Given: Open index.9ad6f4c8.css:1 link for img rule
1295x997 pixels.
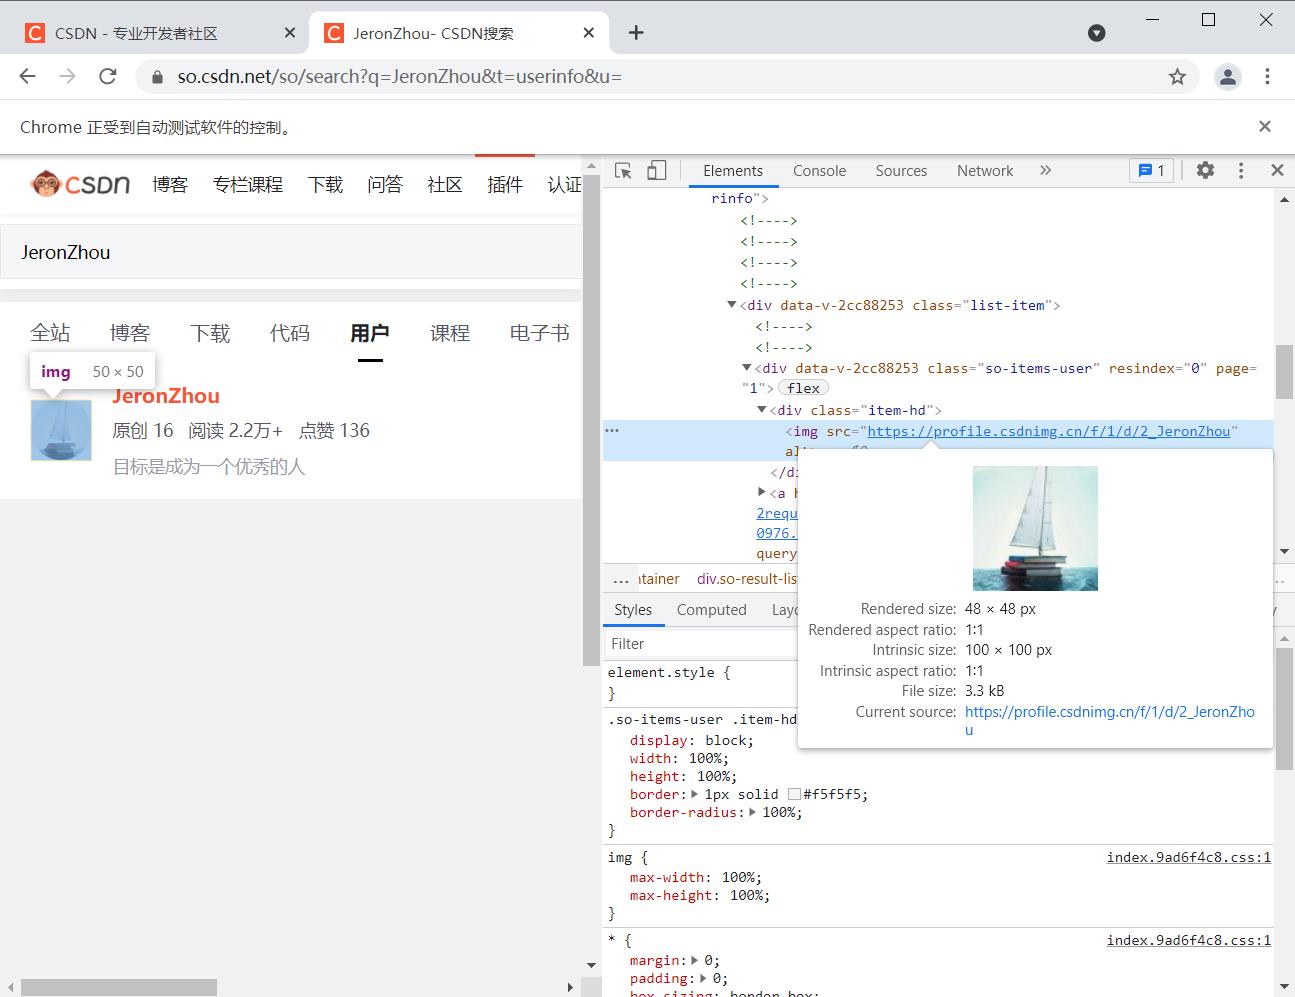Looking at the screenshot, I should pos(1189,857).
